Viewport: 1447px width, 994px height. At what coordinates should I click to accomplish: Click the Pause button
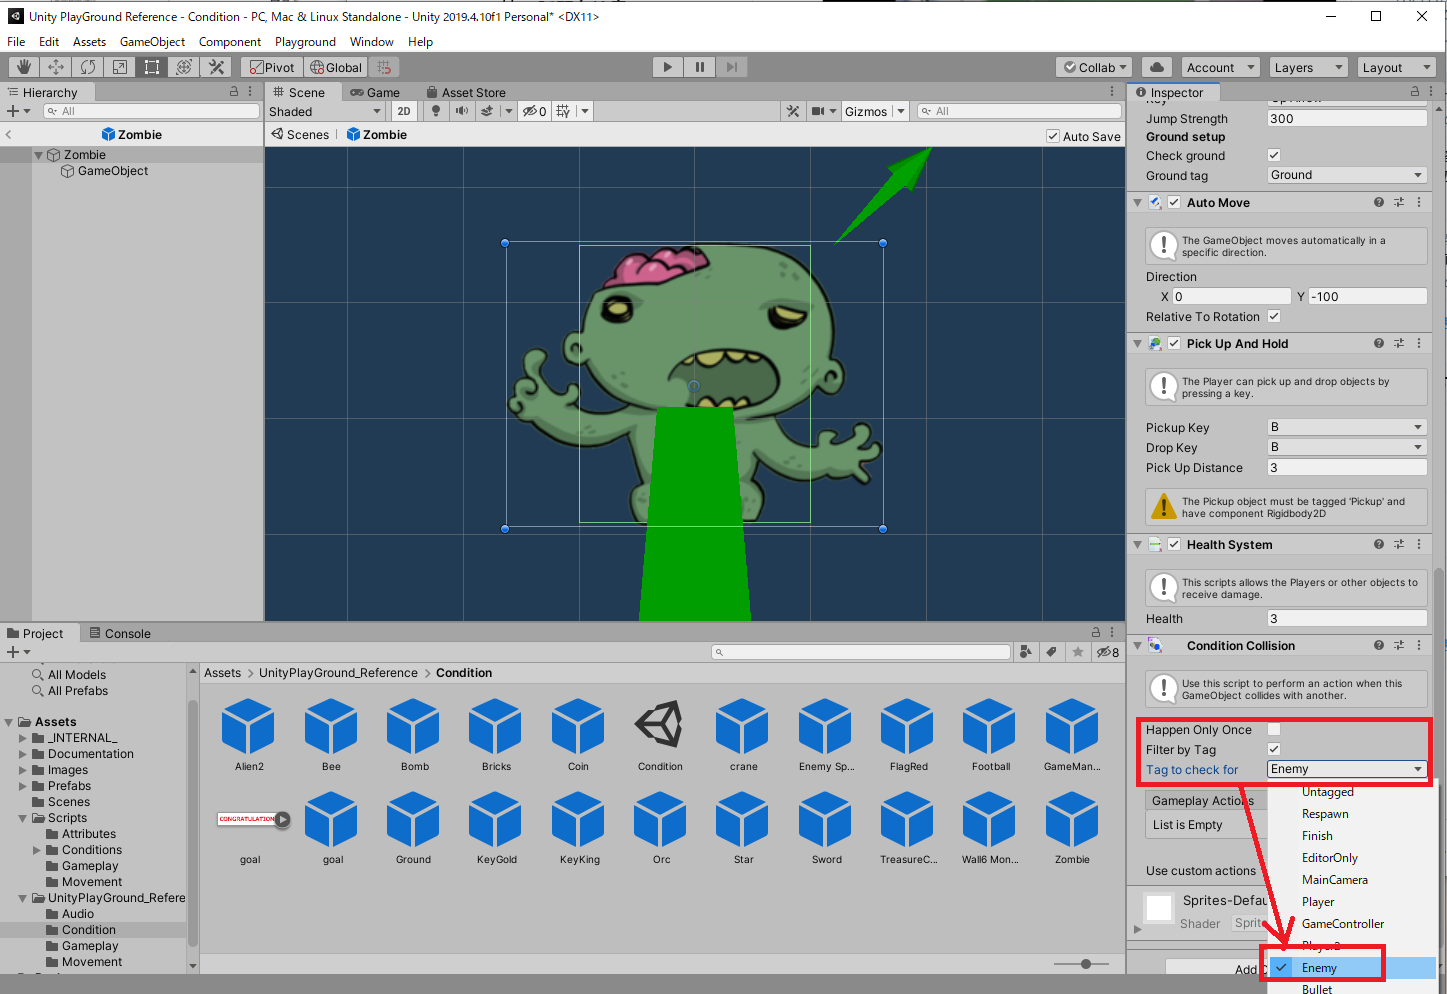click(699, 67)
